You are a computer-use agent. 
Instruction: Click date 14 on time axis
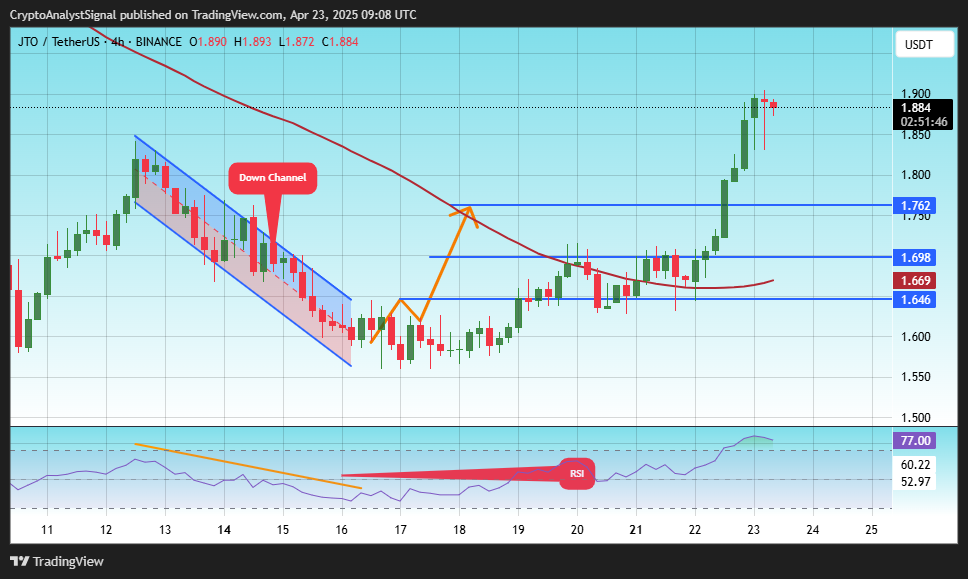224,530
